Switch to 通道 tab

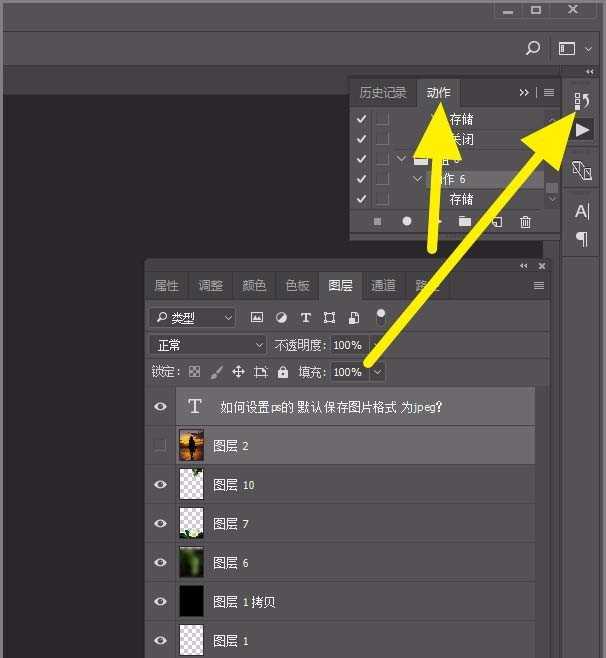tap(383, 286)
